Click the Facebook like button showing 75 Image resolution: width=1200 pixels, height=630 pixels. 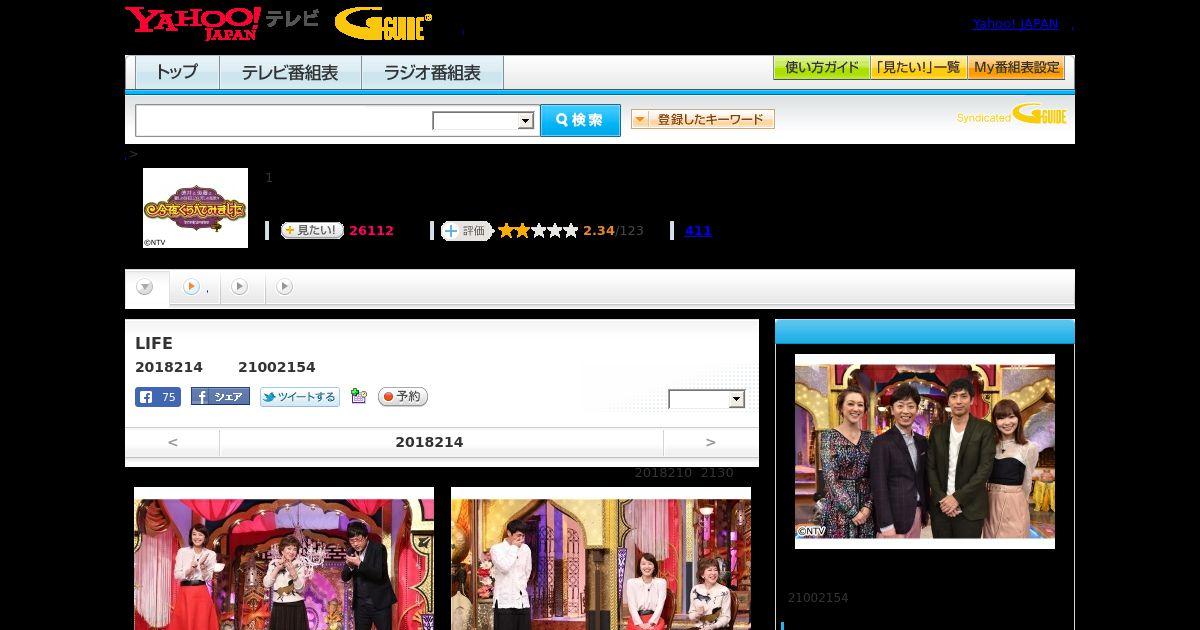(158, 397)
